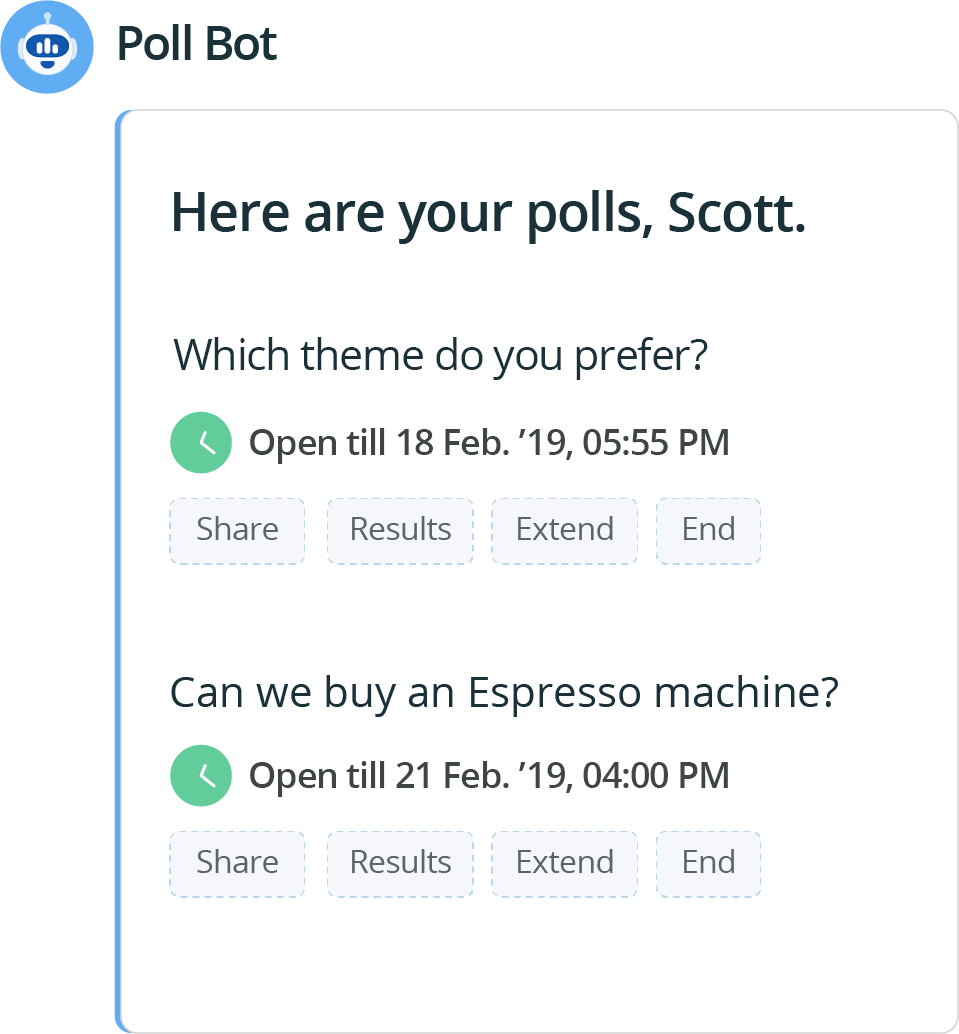Show Results for the Espresso machine poll
The height and width of the screenshot is (1034, 959).
(400, 863)
